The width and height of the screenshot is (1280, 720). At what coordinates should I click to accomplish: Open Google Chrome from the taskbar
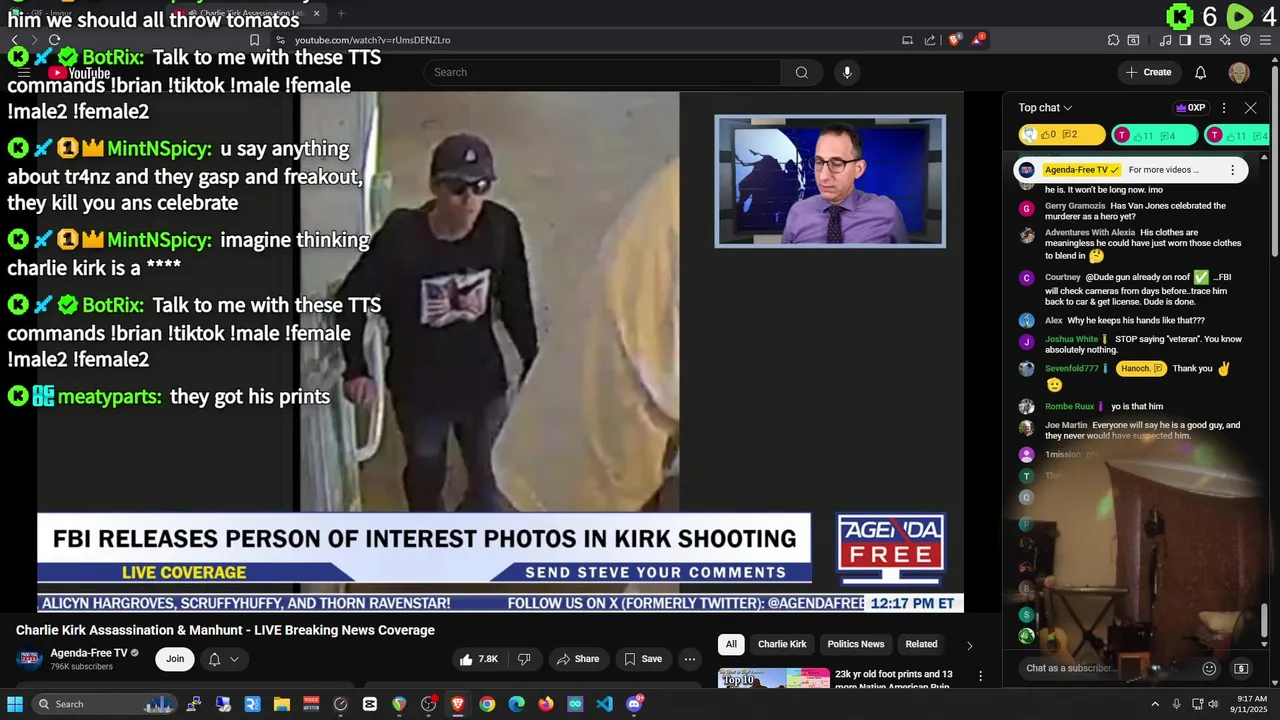[x=487, y=704]
